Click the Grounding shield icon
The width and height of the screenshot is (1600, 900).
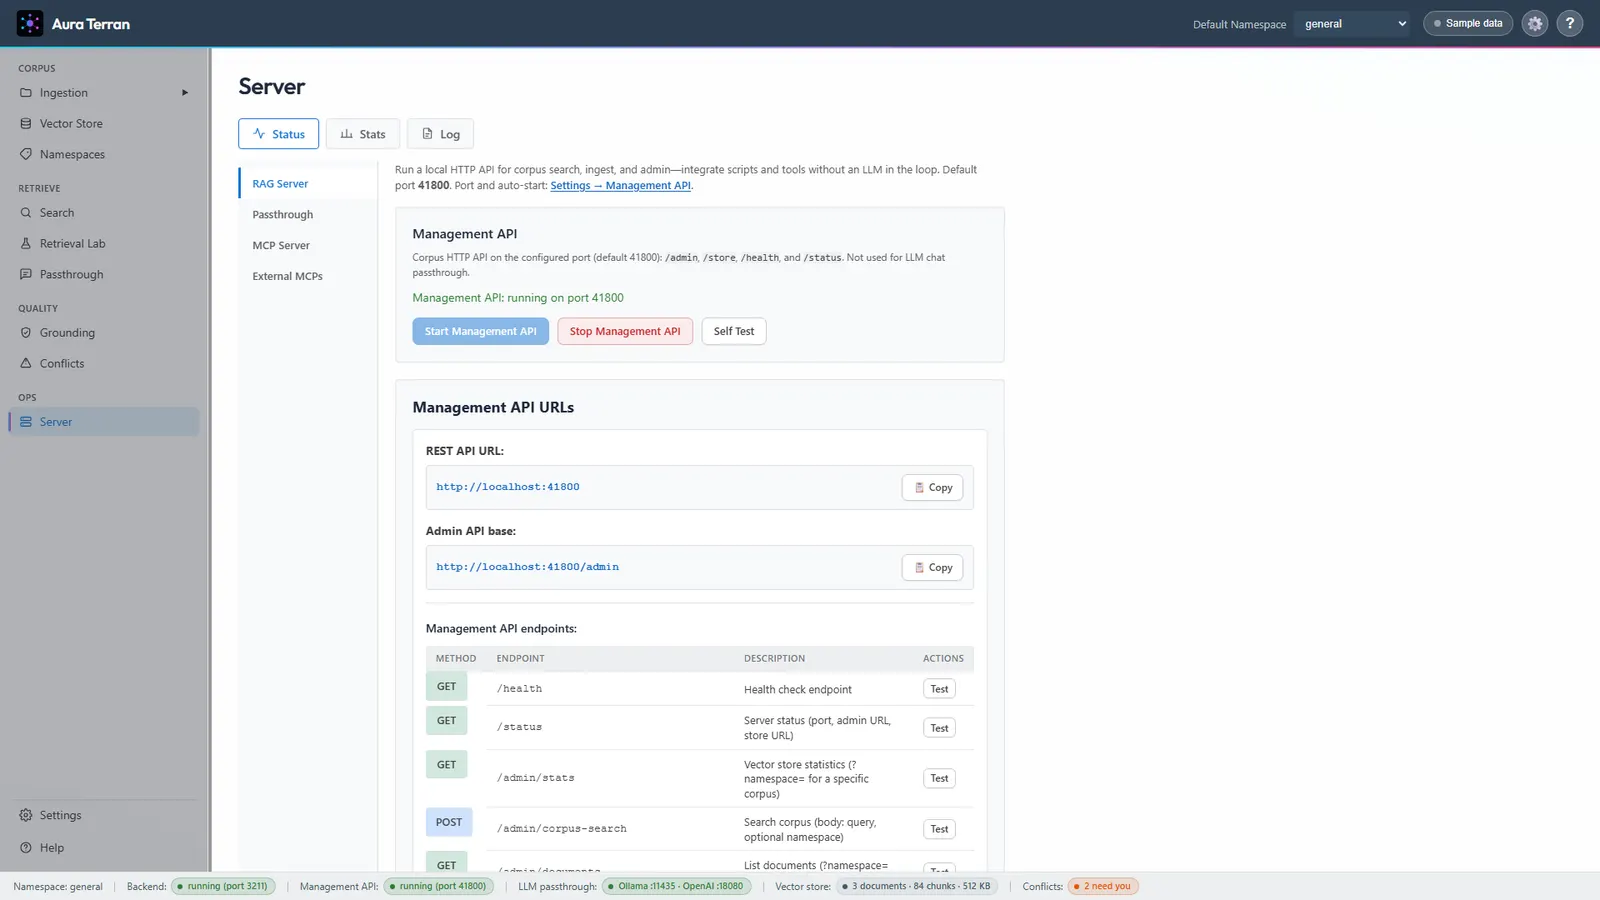click(26, 333)
